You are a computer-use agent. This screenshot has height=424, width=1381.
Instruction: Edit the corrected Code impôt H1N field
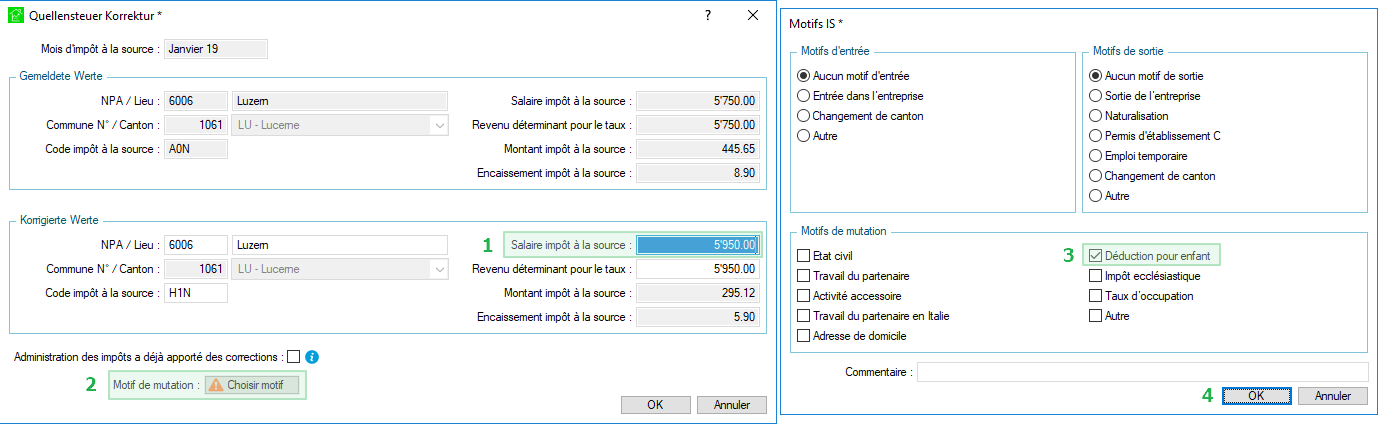pos(196,293)
